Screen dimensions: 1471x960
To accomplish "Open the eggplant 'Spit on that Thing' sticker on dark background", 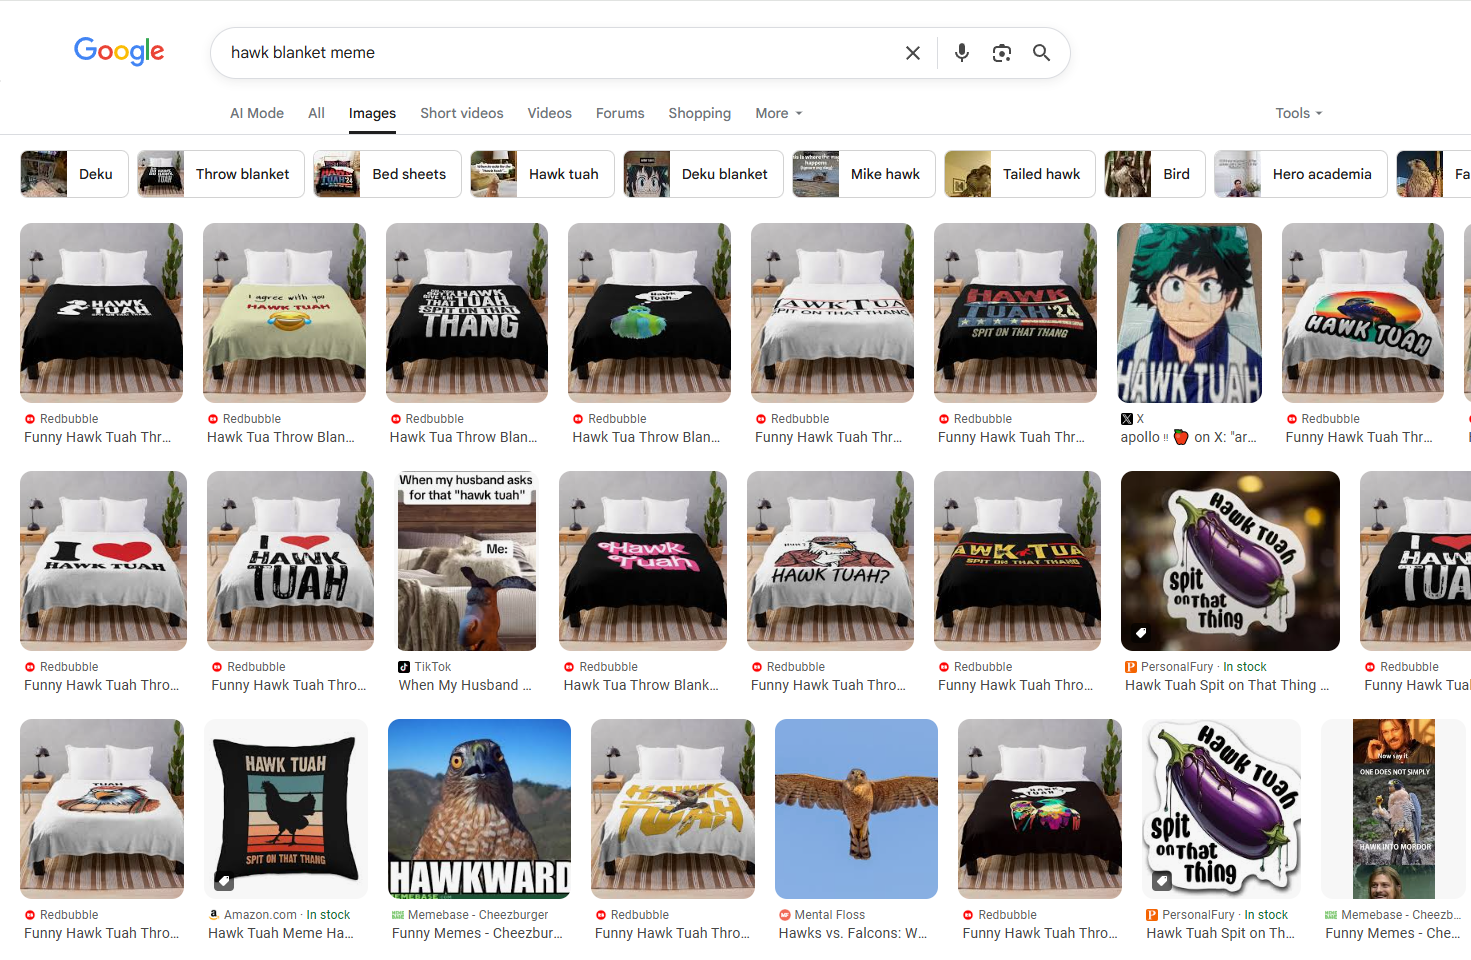I will point(1230,561).
